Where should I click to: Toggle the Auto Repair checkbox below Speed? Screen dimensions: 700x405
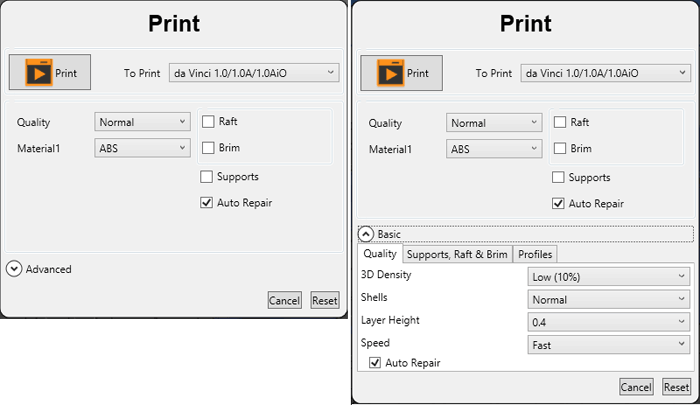375,363
